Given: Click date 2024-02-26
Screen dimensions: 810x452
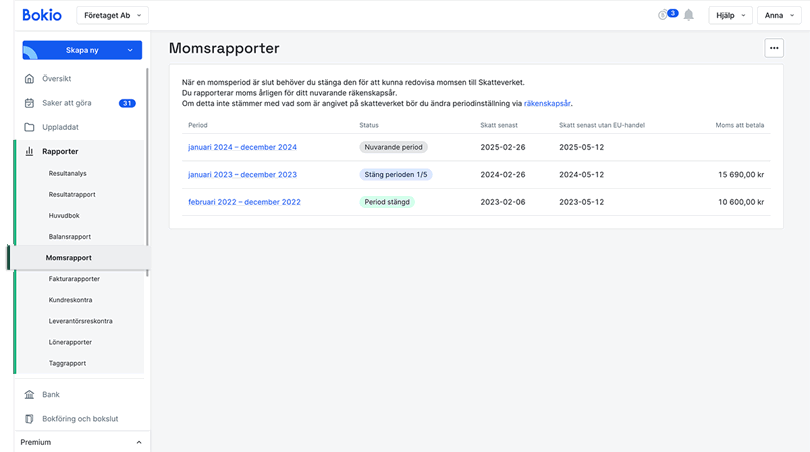Looking at the screenshot, I should pos(503,175).
